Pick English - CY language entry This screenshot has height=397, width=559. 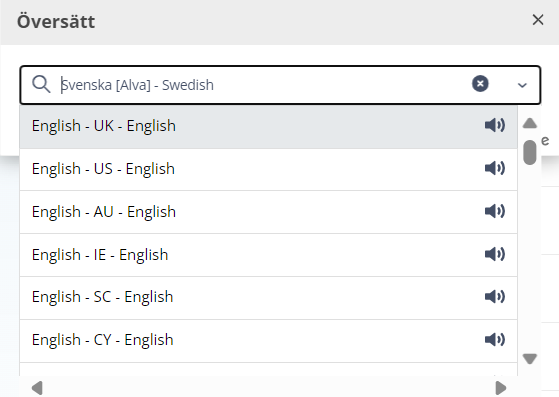pyautogui.click(x=268, y=341)
